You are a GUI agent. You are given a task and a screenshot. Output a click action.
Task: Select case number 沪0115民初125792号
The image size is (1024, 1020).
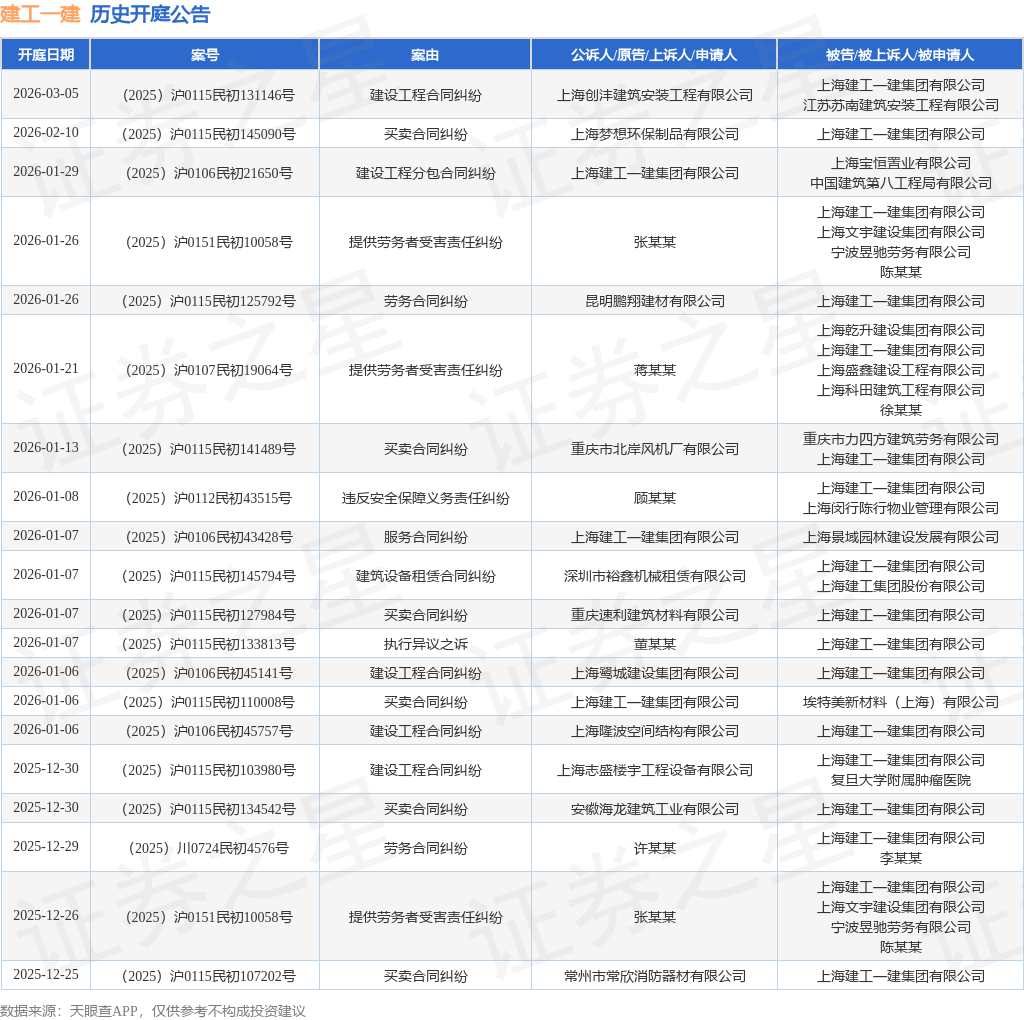click(208, 301)
